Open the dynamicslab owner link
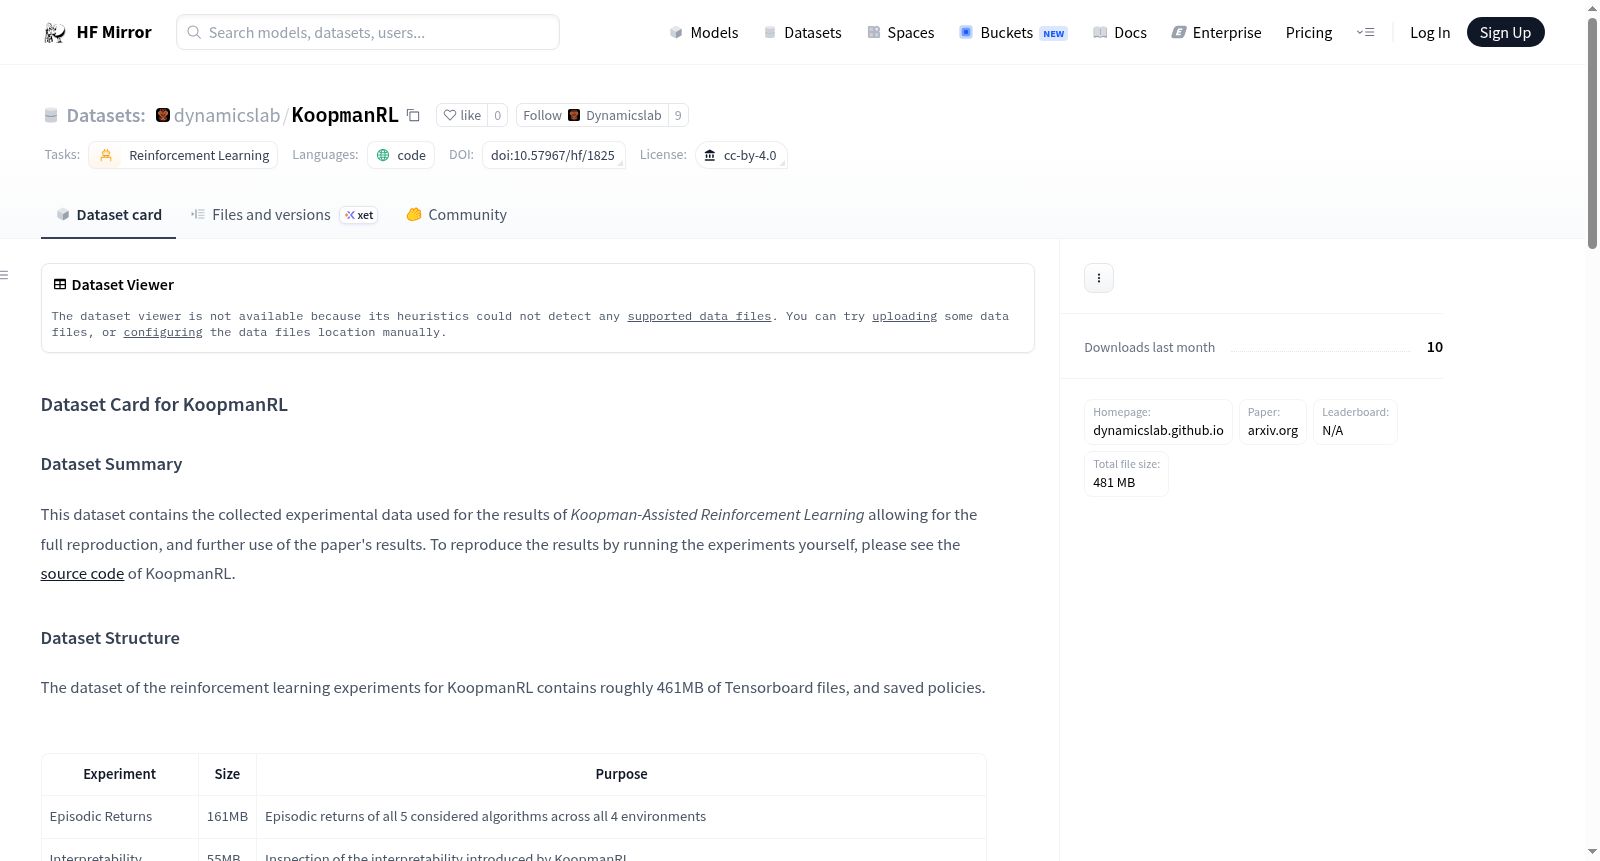1600x861 pixels. [x=227, y=115]
